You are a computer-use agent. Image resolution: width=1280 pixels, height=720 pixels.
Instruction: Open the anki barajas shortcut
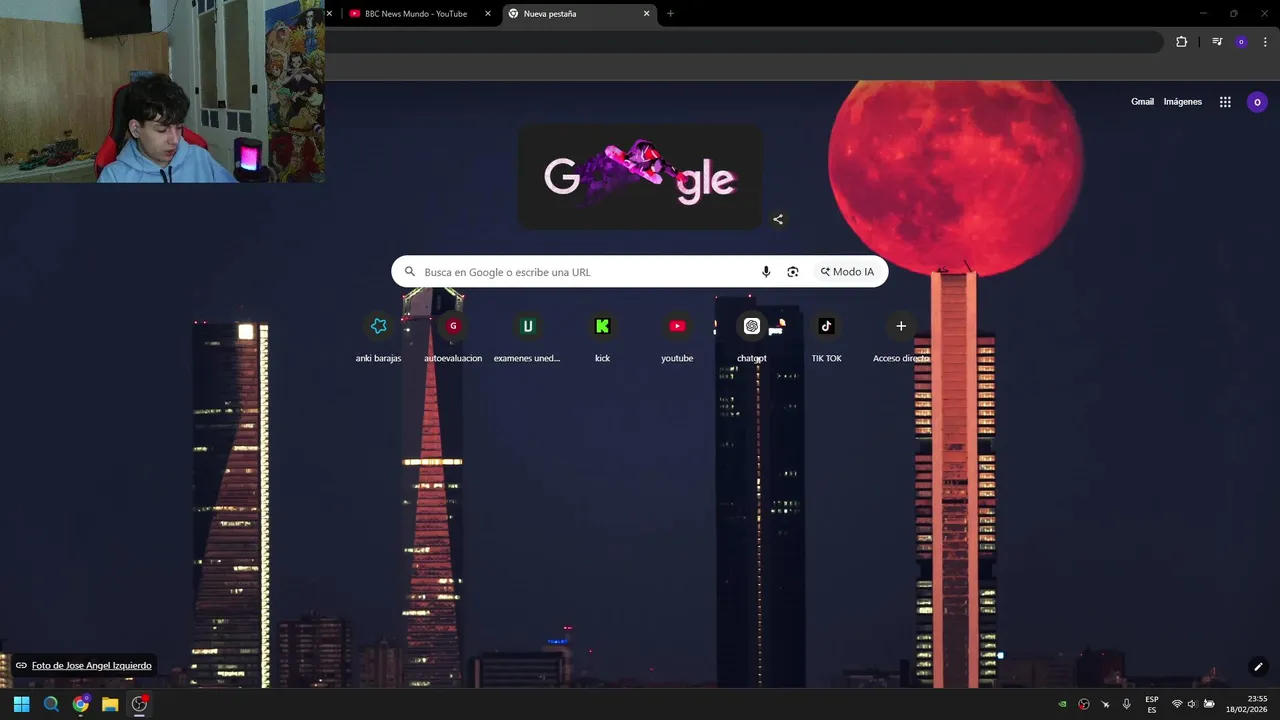(x=378, y=338)
